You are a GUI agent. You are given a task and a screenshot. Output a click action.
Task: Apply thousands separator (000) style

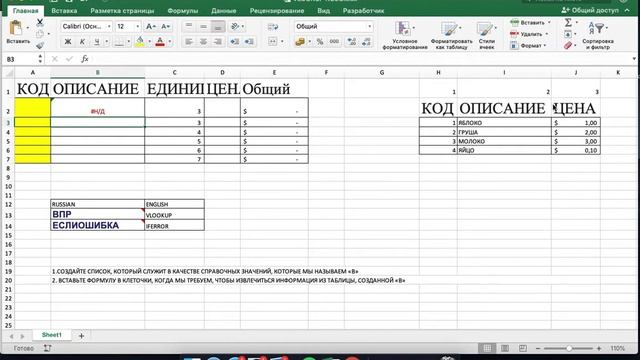[x=334, y=42]
